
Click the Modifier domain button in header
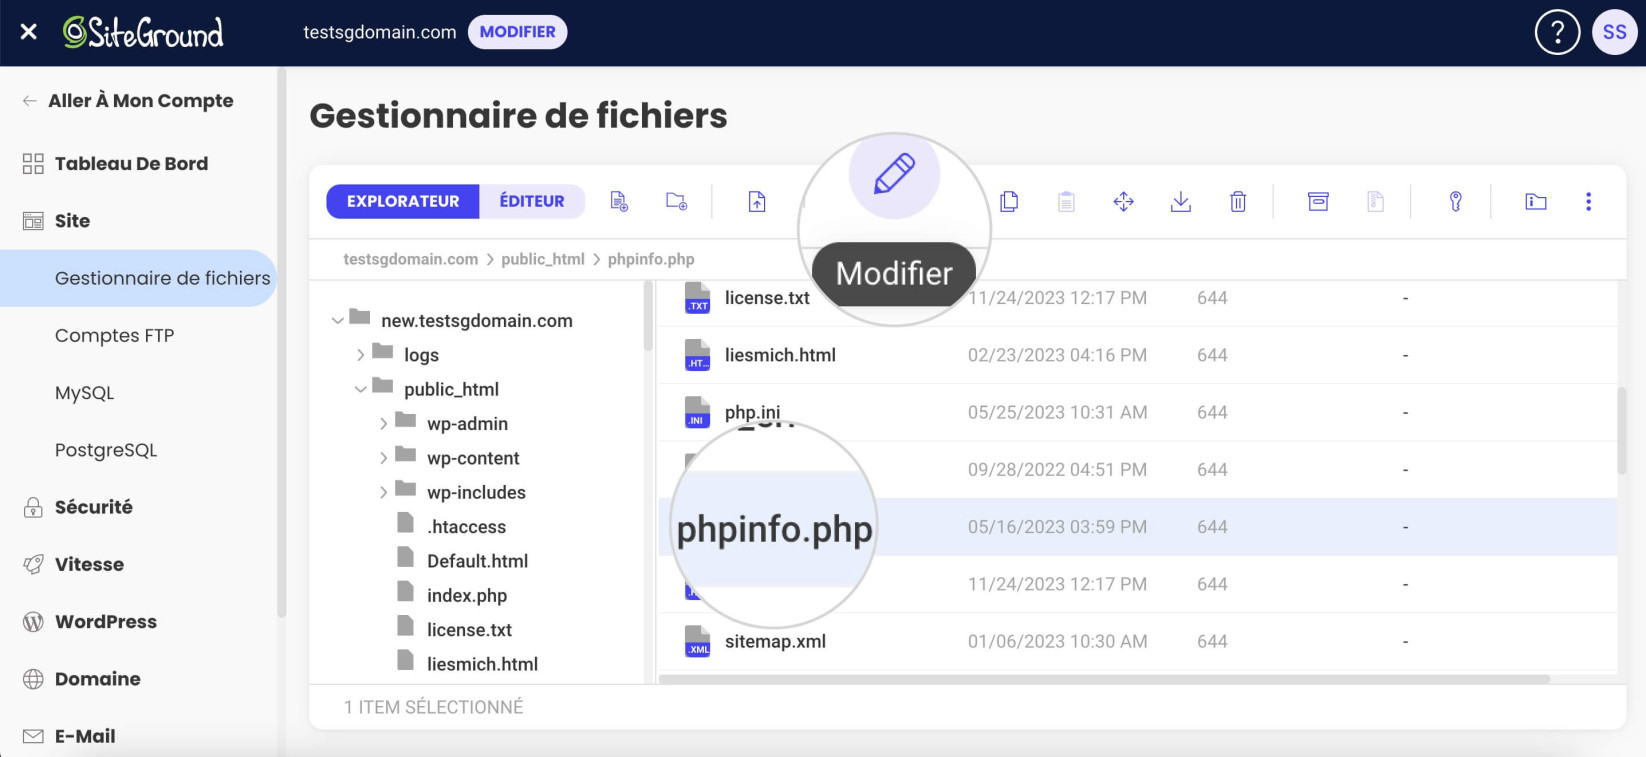coord(517,32)
